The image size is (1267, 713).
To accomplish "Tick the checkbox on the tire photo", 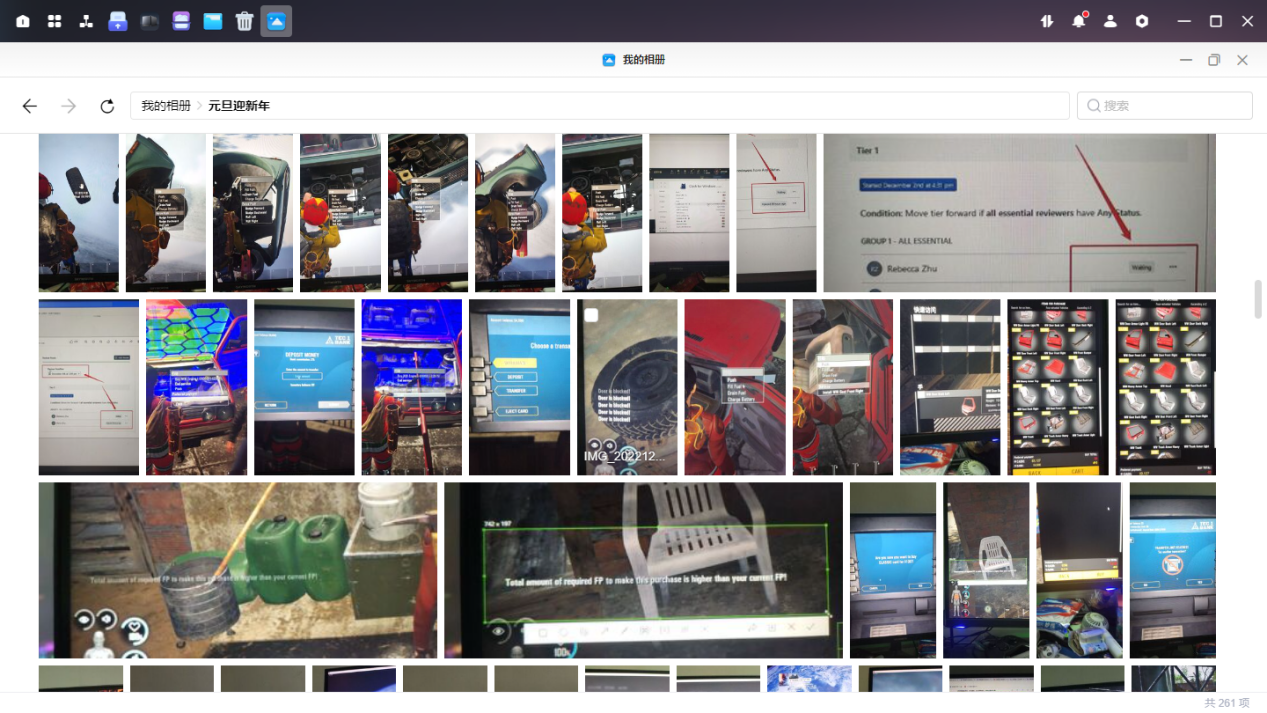I will 592,316.
